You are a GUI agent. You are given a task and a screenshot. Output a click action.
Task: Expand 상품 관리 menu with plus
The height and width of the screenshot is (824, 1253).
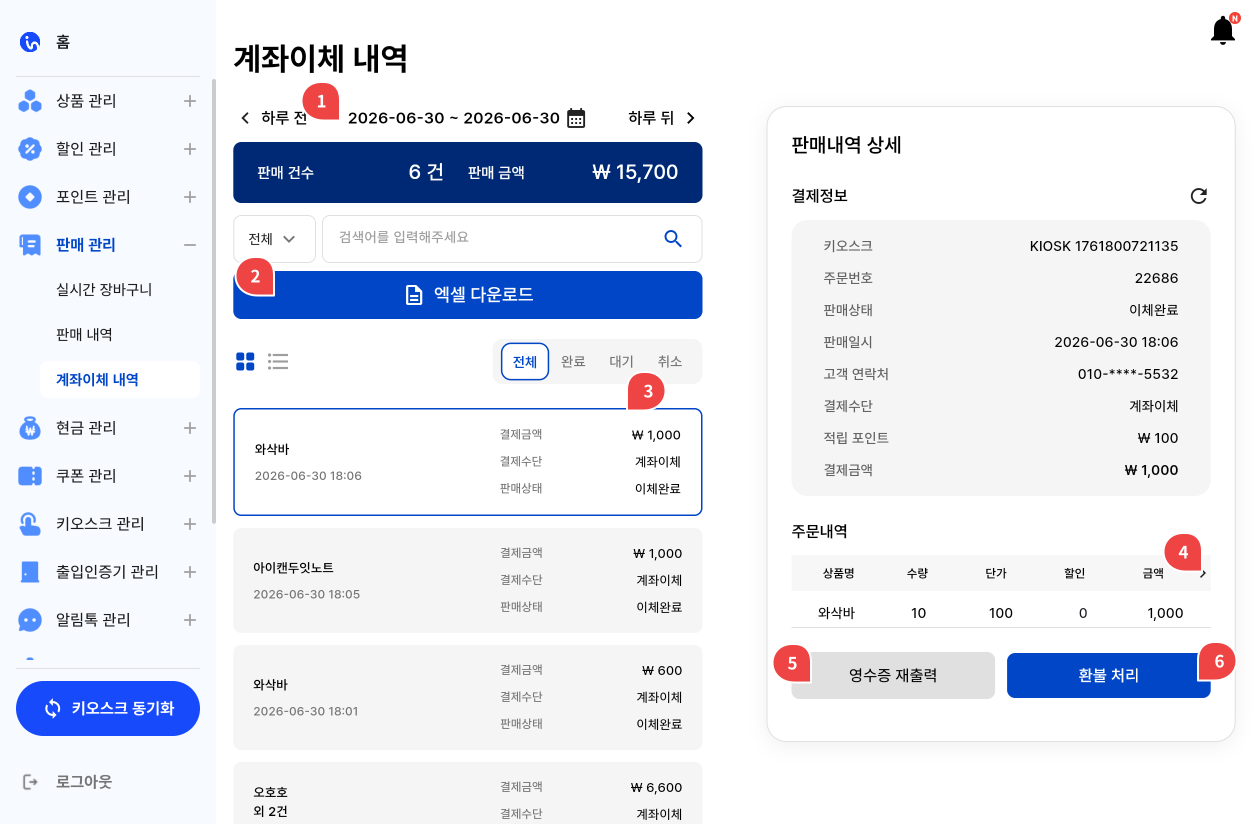(x=189, y=101)
